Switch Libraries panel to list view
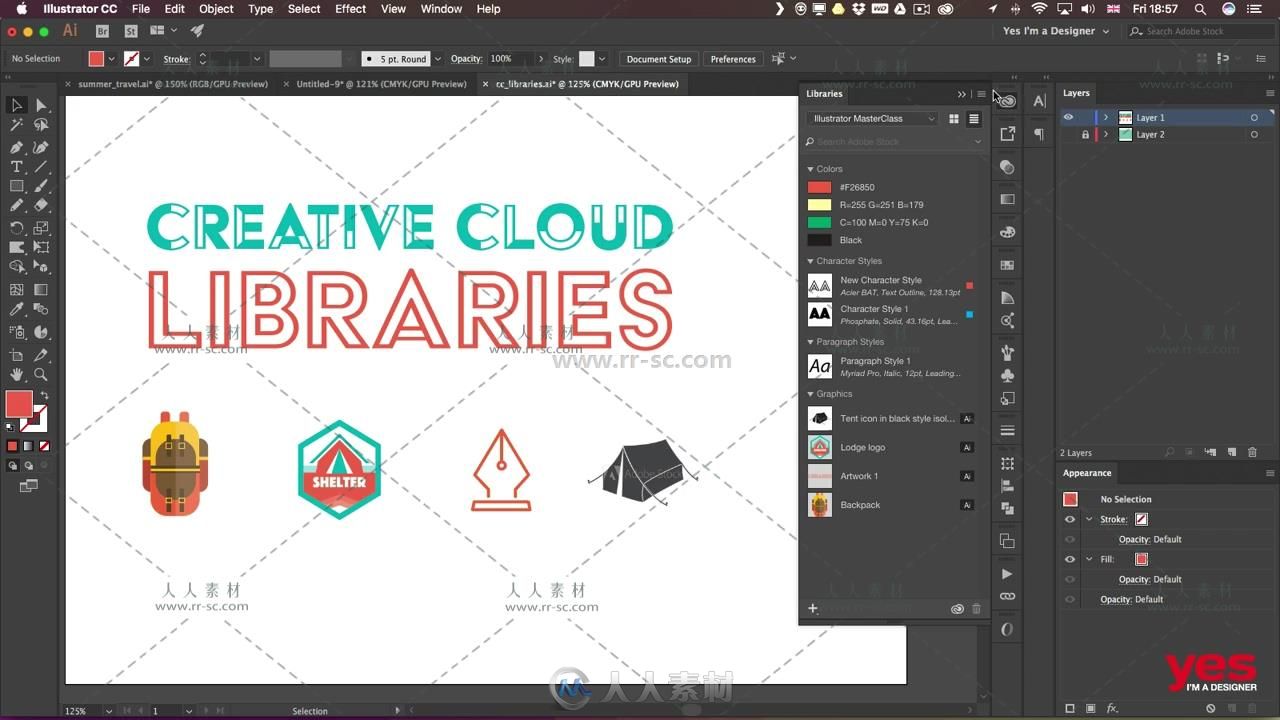Screen dimensions: 1280x720 coord(973,119)
